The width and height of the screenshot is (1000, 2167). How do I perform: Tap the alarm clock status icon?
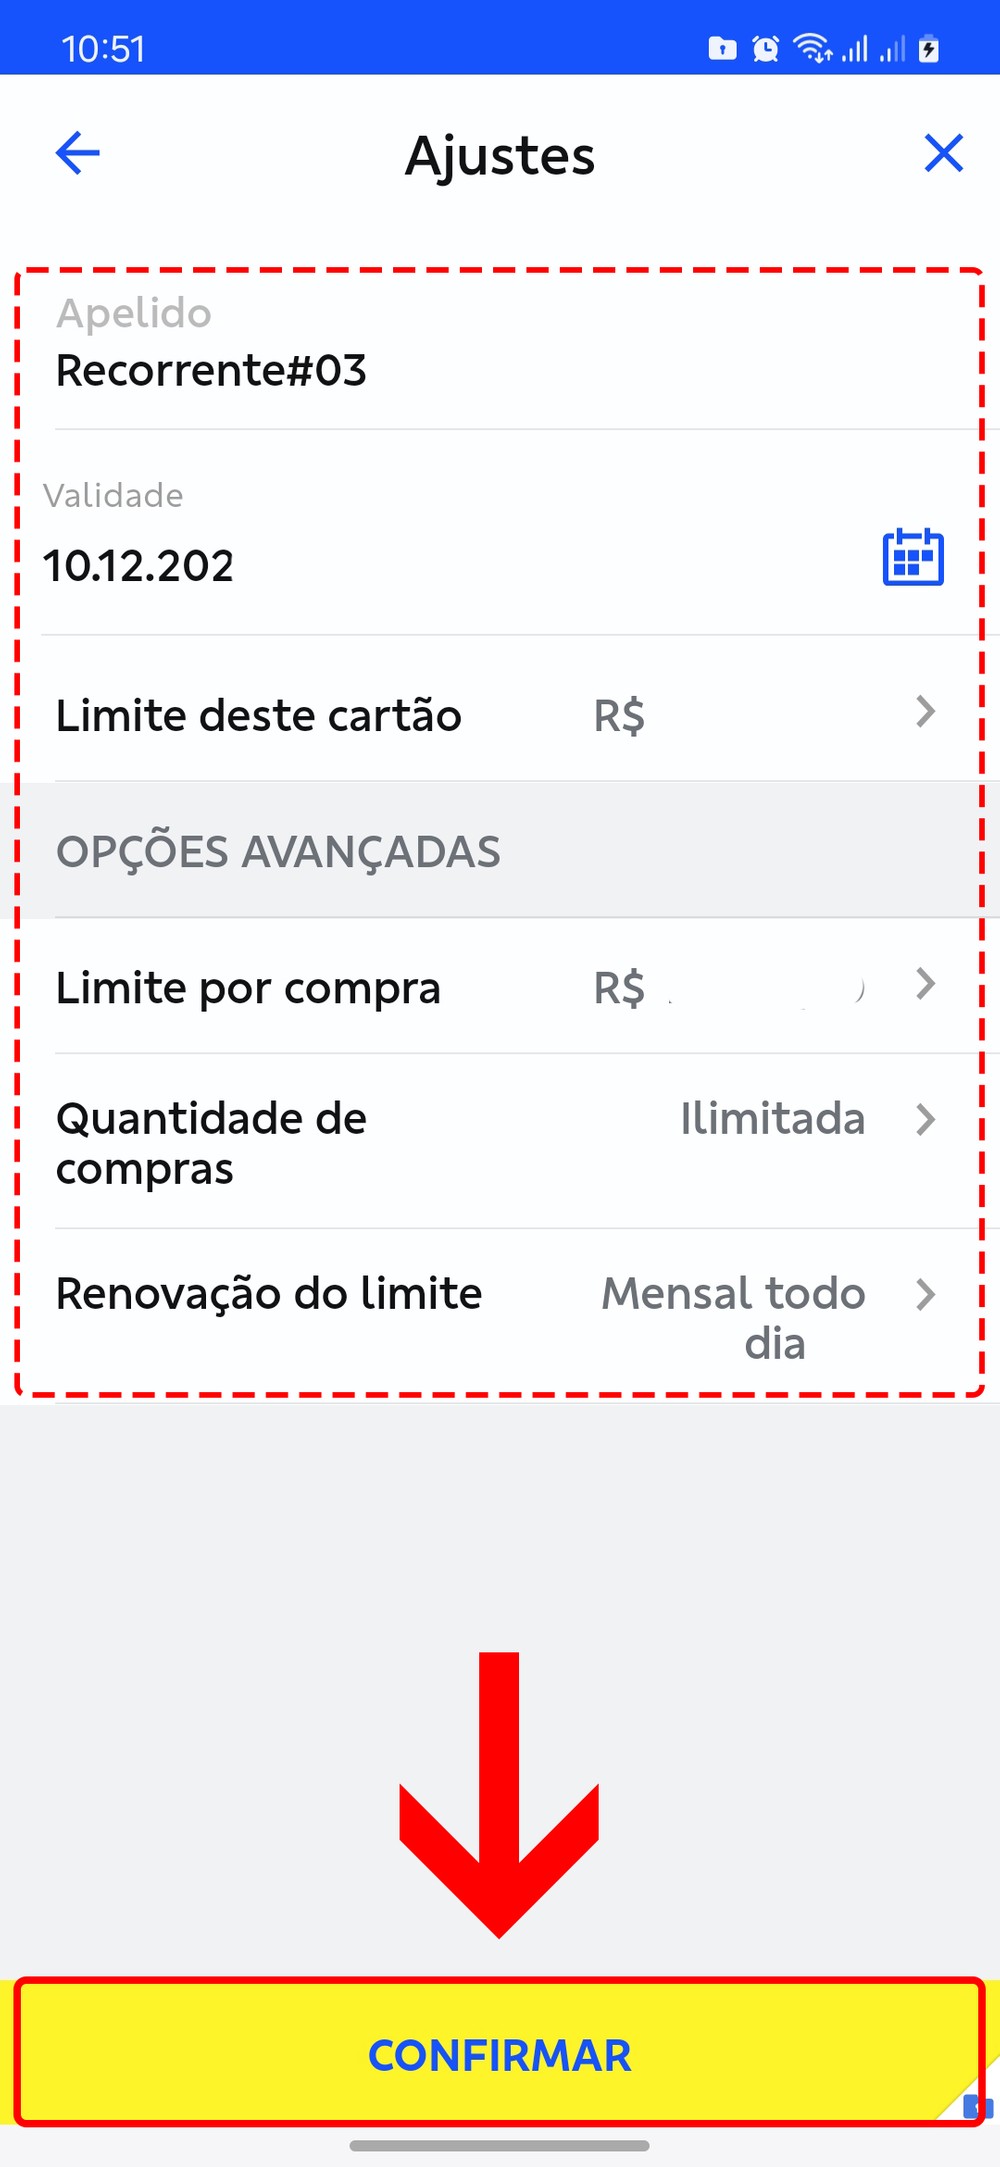(765, 48)
